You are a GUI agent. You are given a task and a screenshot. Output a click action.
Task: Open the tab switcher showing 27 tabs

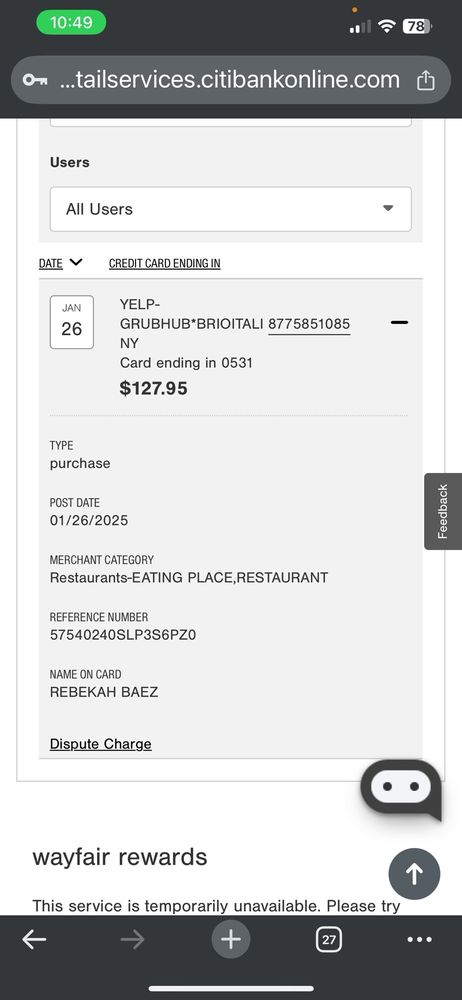tap(329, 939)
